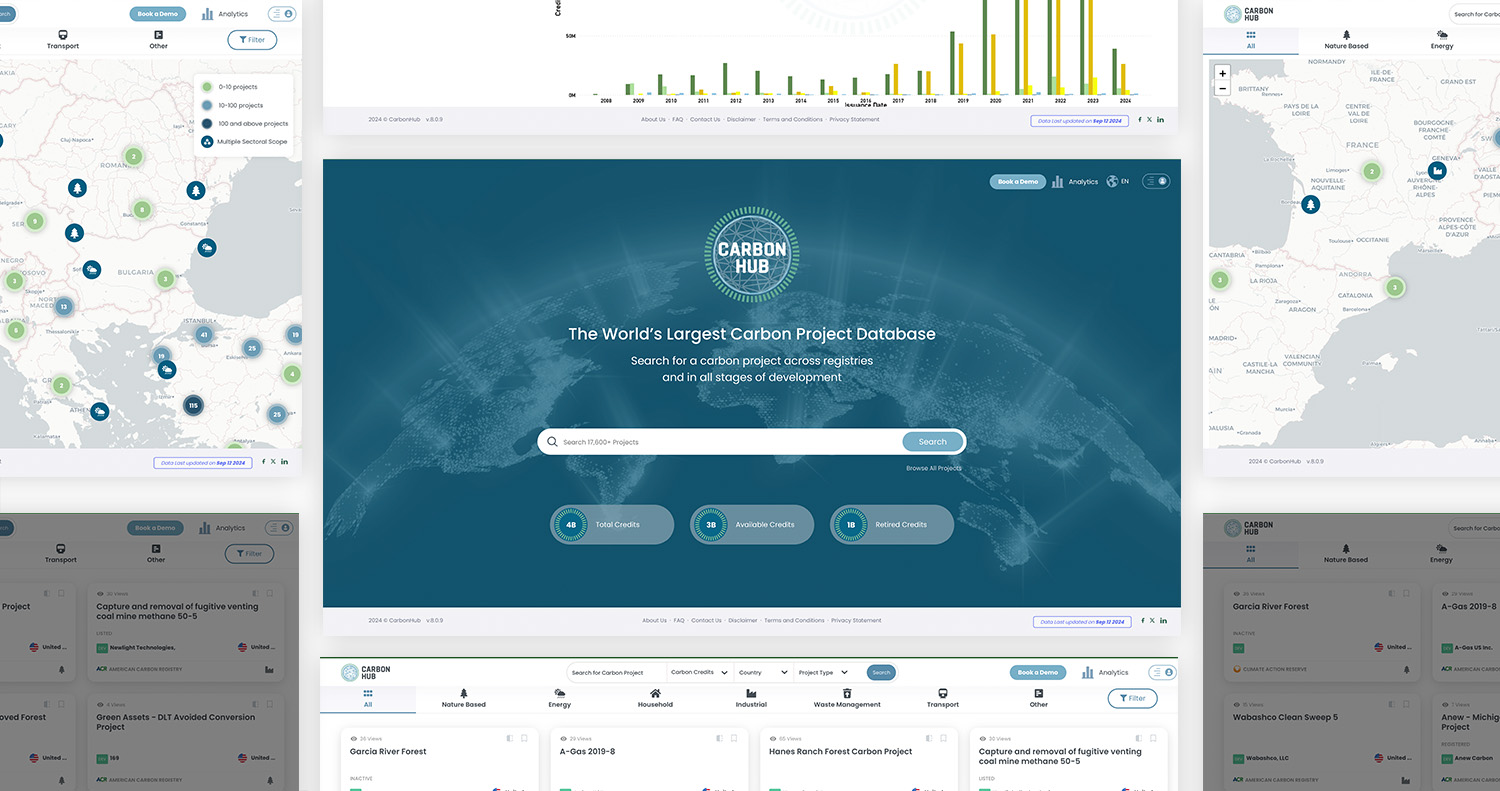Click map zoom-in plus button on France map
The image size is (1500, 791).
pyautogui.click(x=1222, y=73)
